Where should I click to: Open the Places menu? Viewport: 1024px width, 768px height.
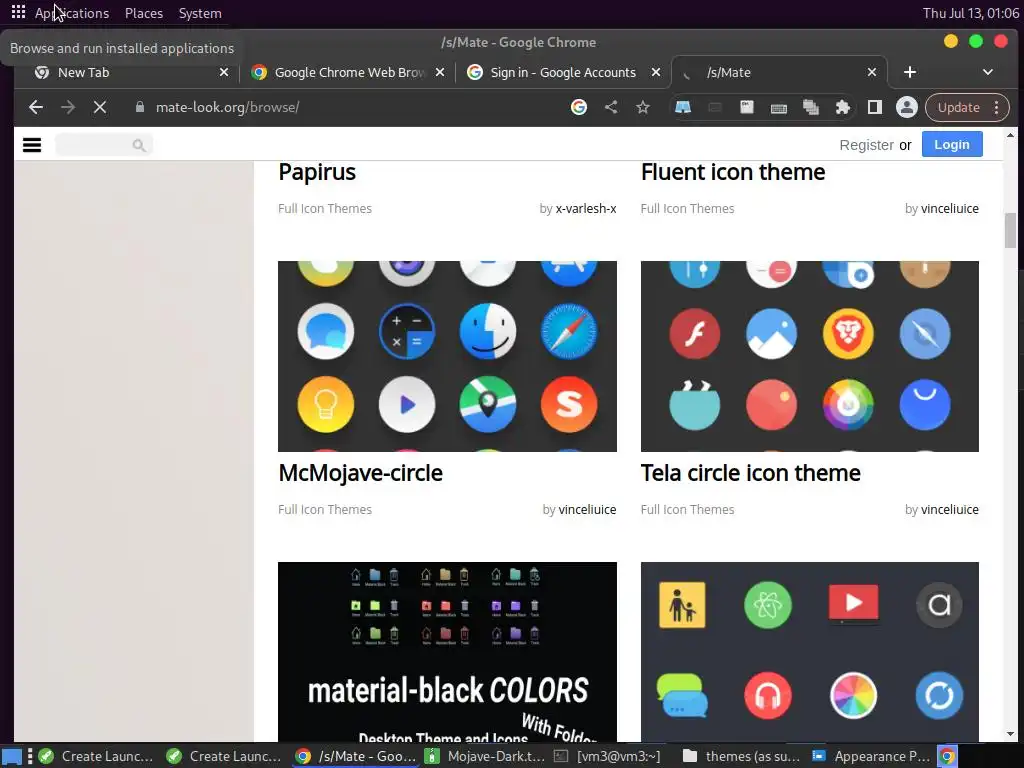(x=144, y=13)
